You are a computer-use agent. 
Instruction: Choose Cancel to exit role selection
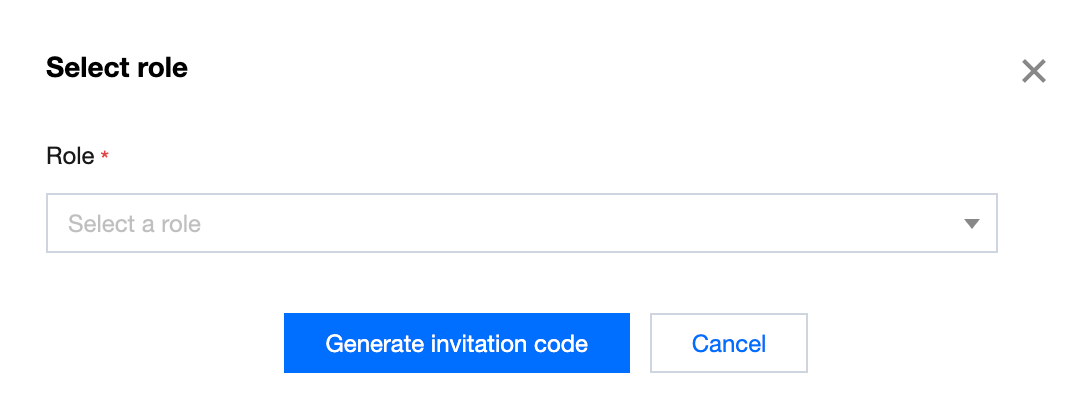pos(728,343)
